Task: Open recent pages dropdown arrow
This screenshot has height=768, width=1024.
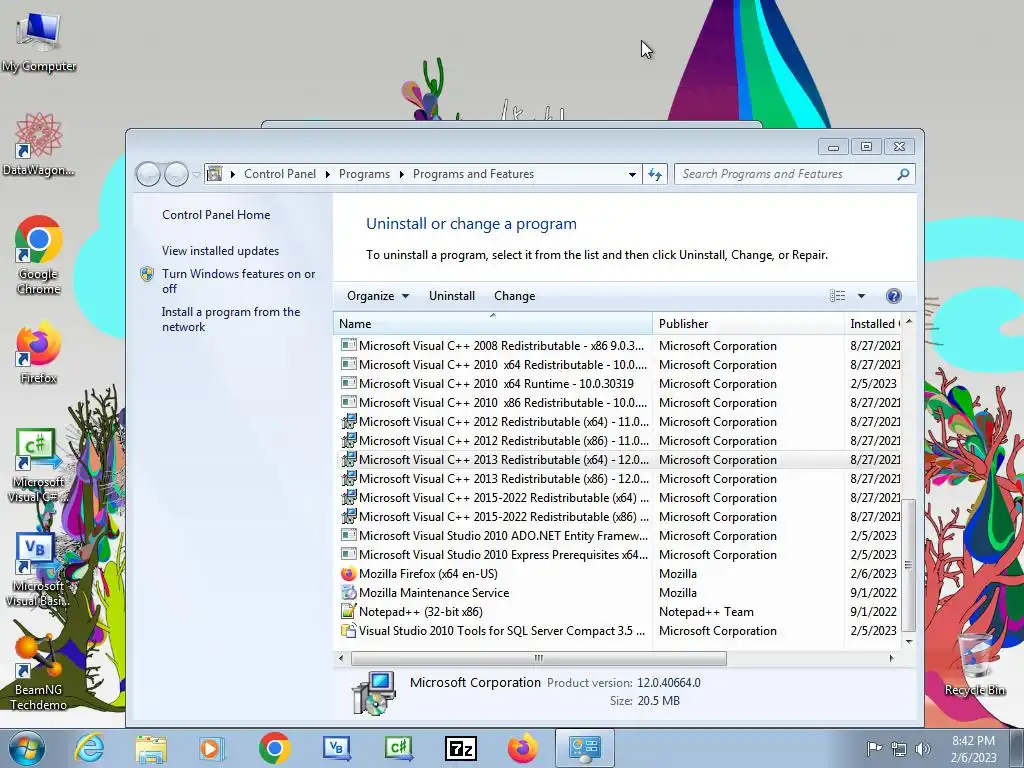Action: (x=197, y=174)
